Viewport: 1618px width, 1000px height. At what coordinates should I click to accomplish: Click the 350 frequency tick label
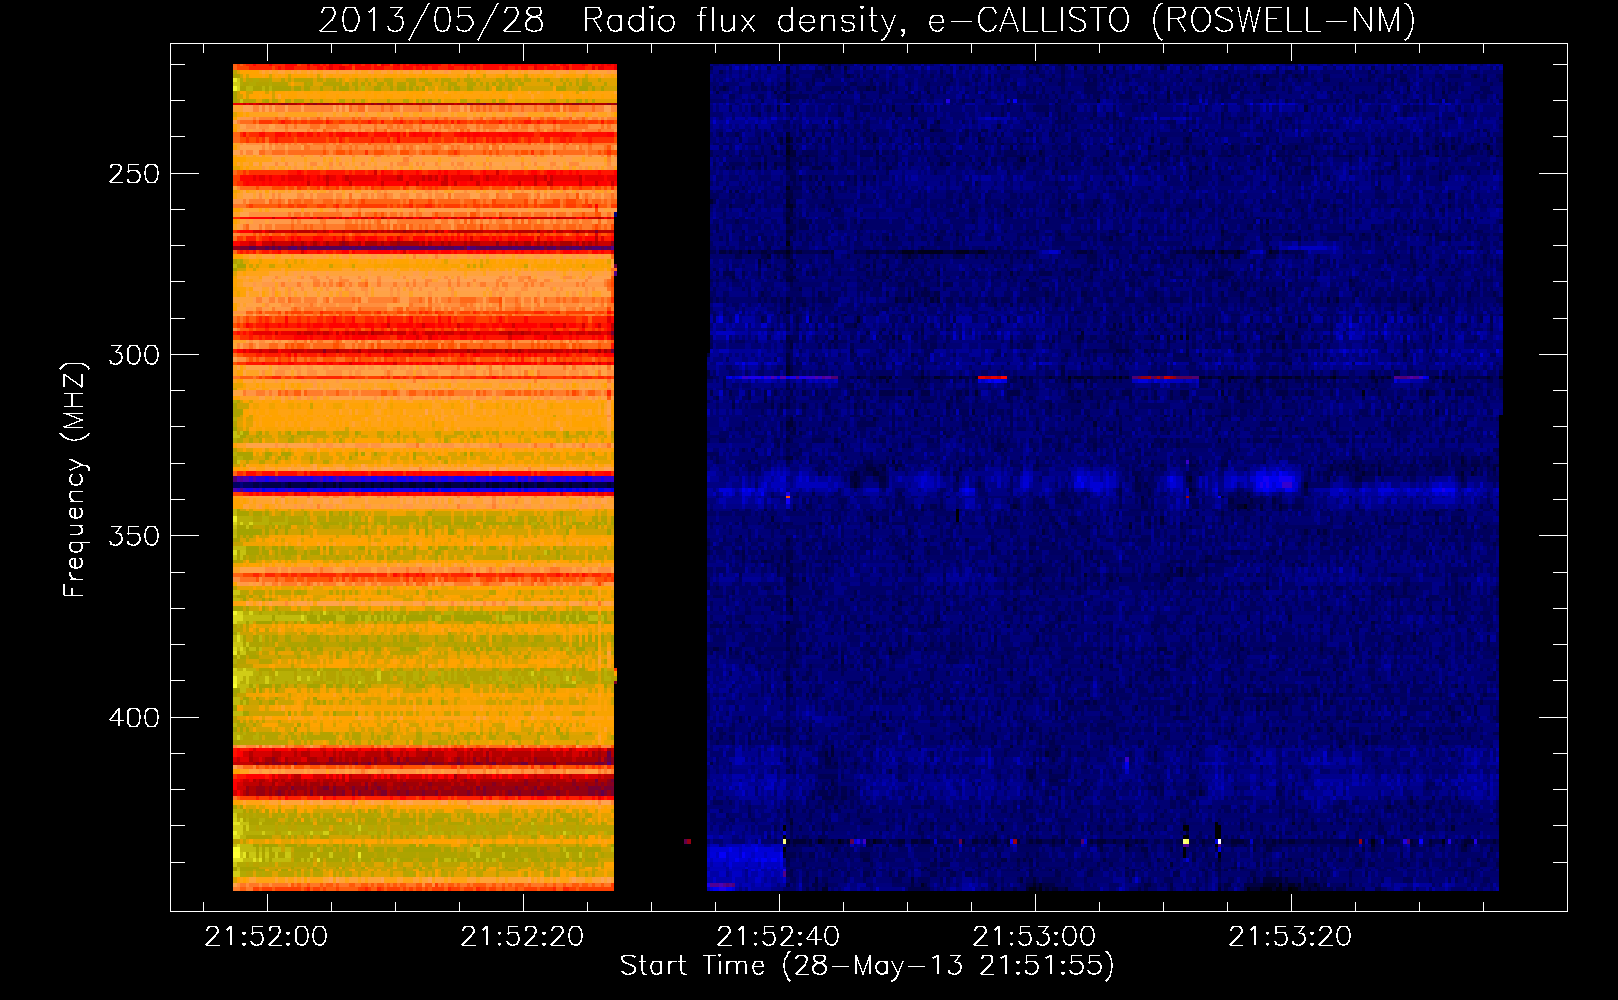[134, 536]
